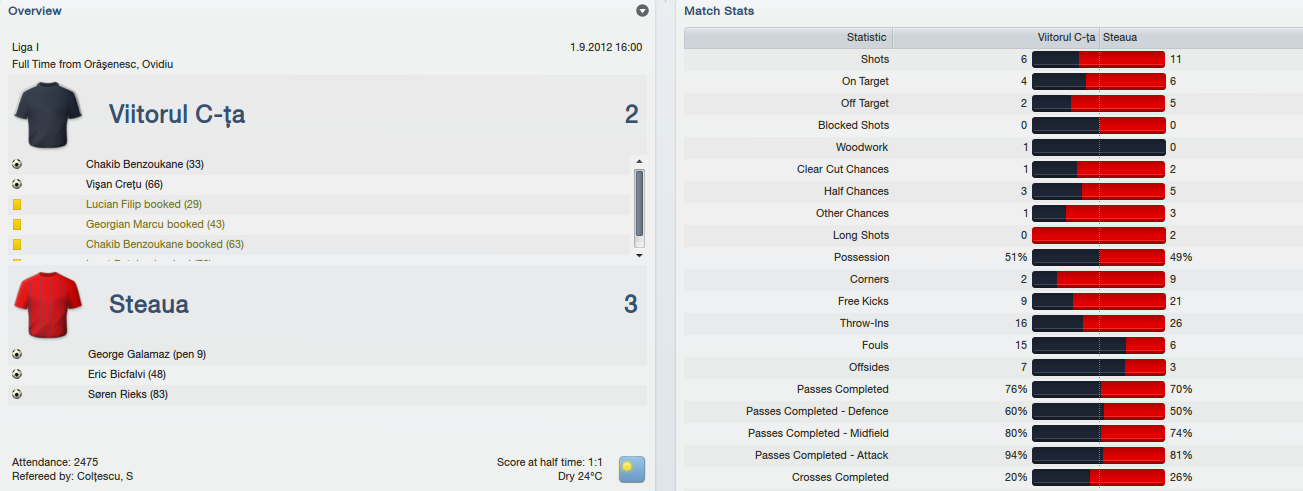Open Vișan Crețu (66) scorer entry
This screenshot has height=491, width=1303.
124,184
